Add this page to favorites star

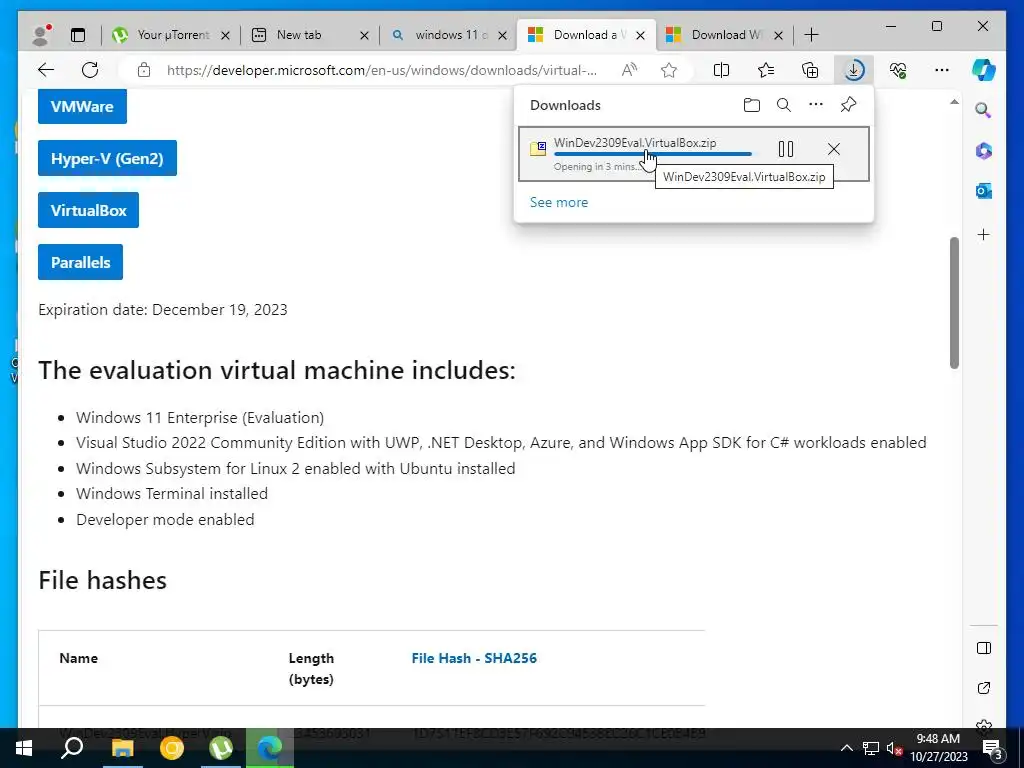coord(669,70)
